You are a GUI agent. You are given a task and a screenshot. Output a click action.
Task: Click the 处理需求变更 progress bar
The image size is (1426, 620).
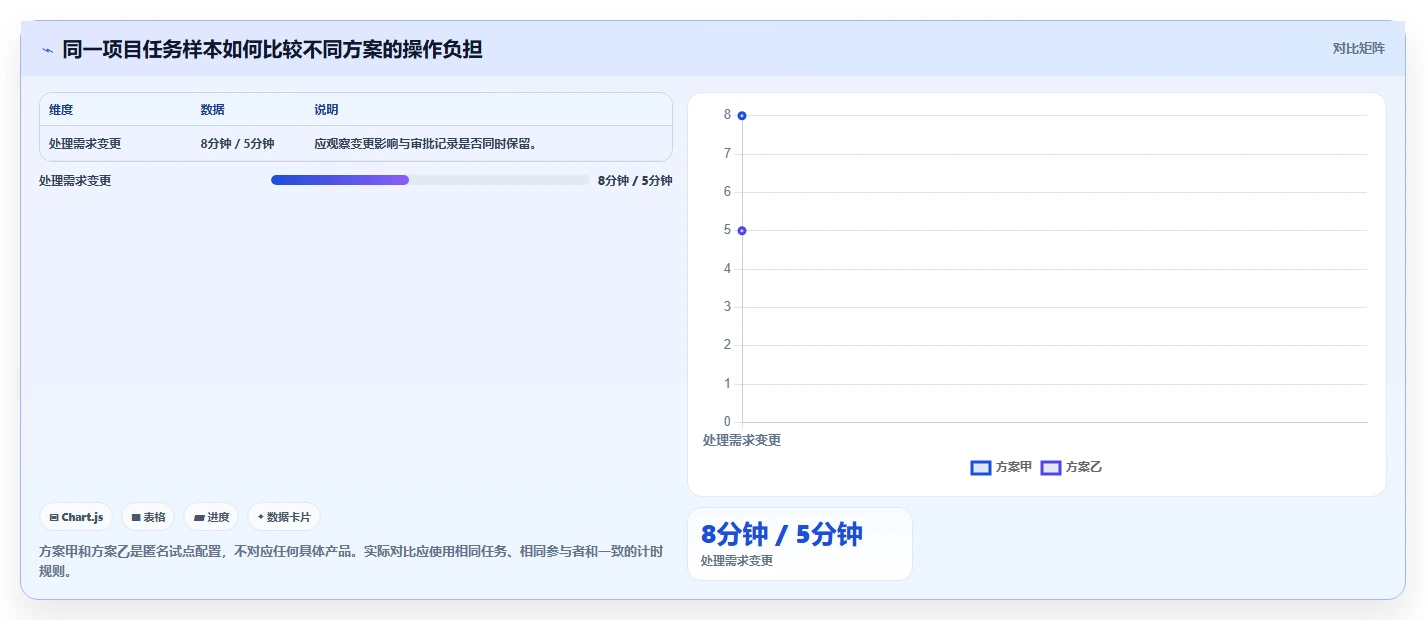430,180
